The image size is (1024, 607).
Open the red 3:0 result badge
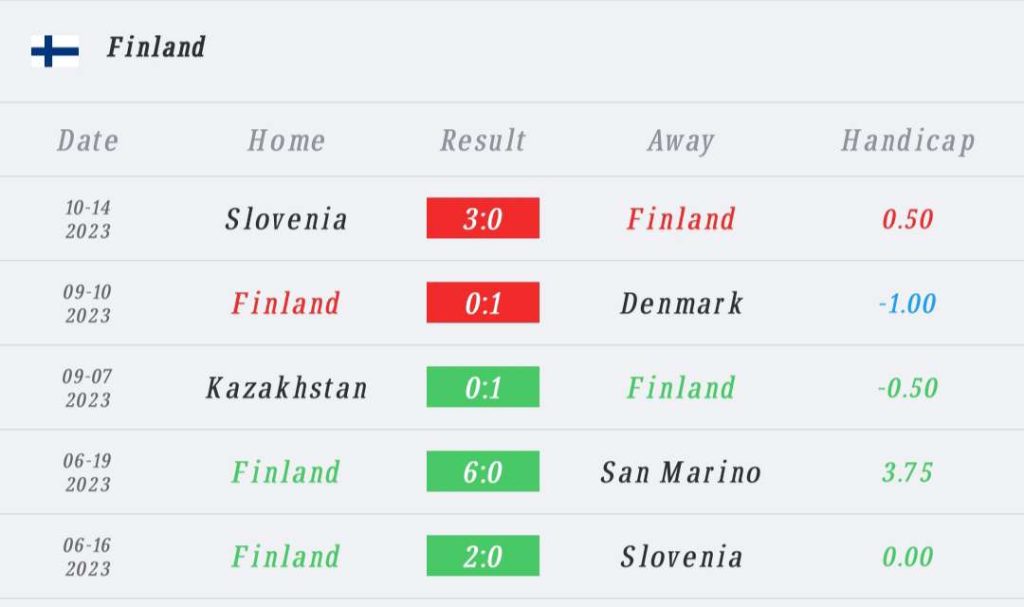[483, 218]
